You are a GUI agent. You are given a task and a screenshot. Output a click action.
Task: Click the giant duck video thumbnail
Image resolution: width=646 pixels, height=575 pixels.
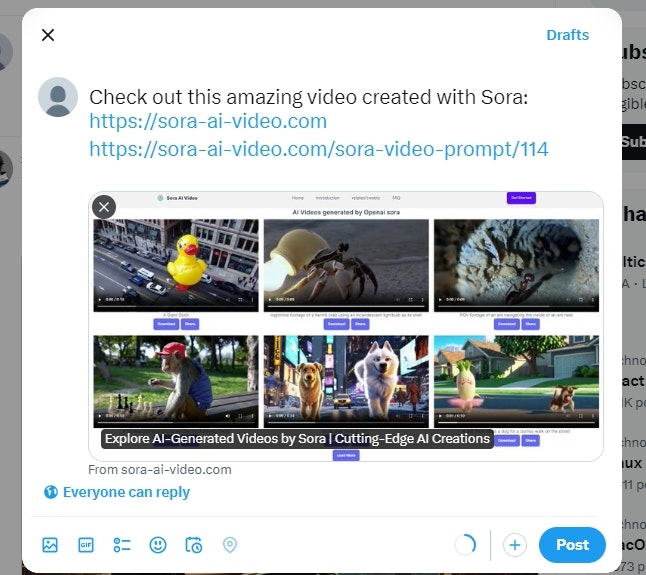coord(176,265)
